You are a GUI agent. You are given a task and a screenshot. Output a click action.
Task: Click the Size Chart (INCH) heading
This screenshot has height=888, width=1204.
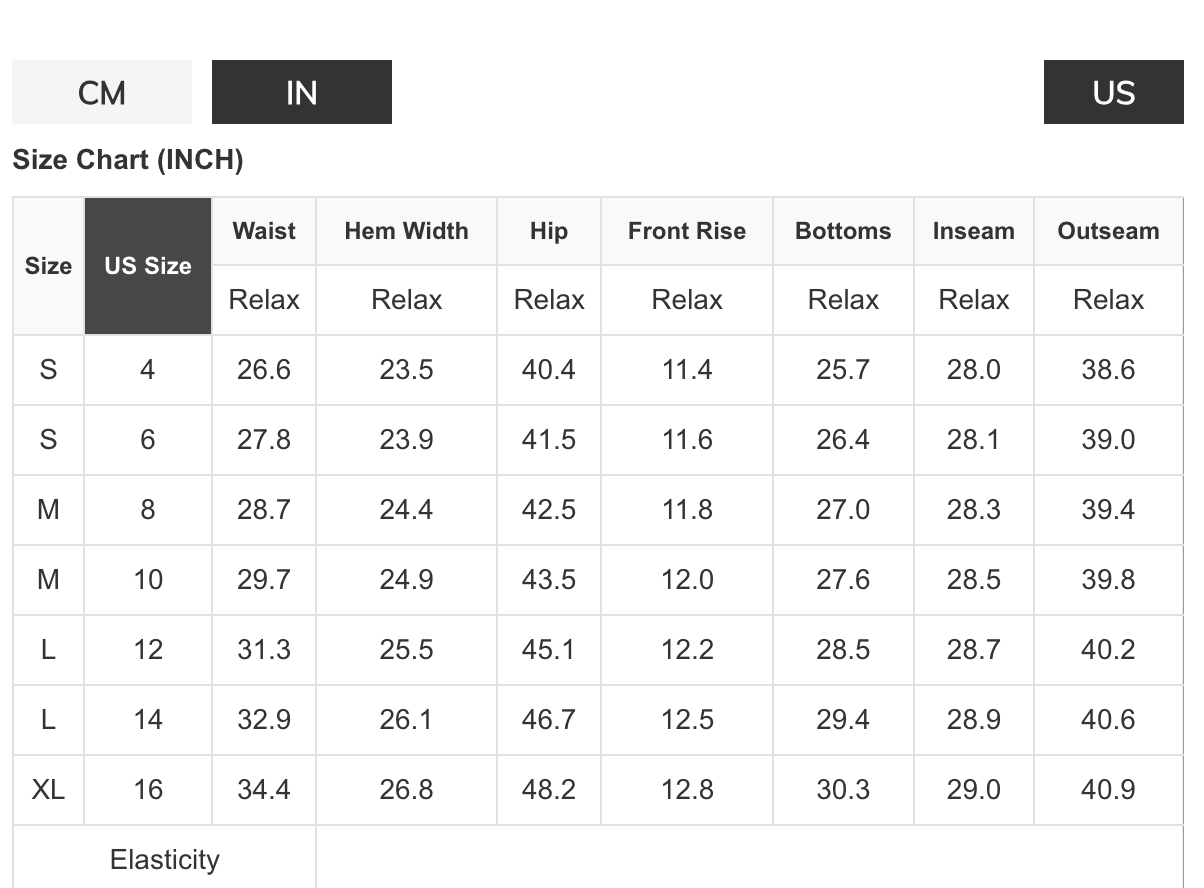click(128, 160)
